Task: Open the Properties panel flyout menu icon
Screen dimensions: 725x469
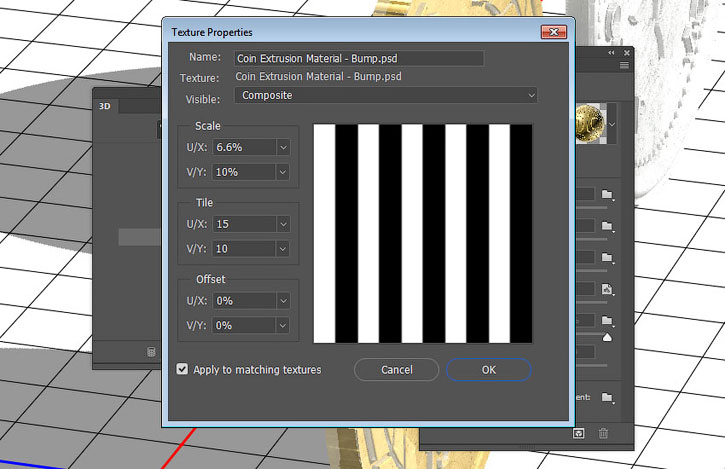Action: (624, 65)
